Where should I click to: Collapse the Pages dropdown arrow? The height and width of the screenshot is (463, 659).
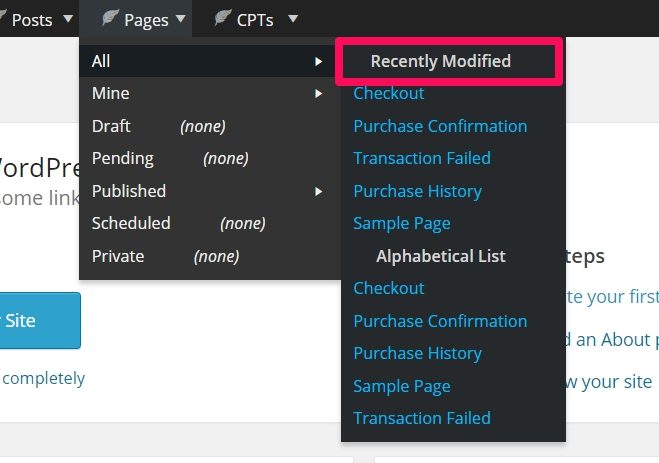[180, 19]
